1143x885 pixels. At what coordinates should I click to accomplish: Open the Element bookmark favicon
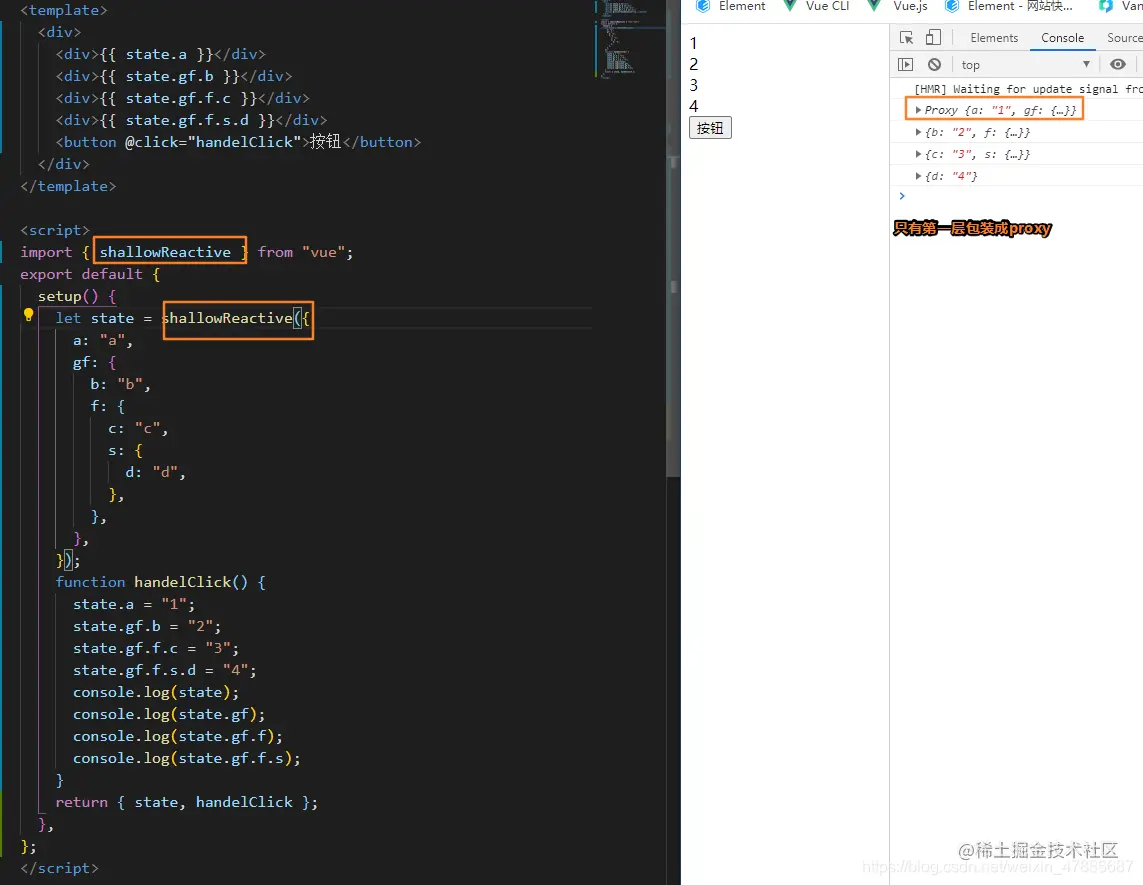point(703,6)
